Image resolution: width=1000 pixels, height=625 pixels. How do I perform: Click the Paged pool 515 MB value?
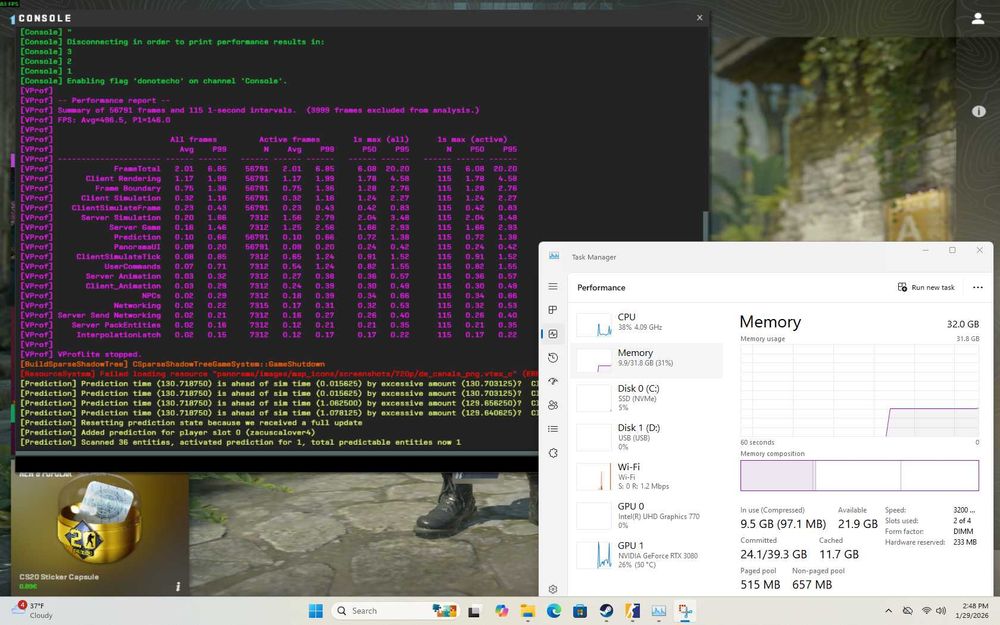pos(760,584)
